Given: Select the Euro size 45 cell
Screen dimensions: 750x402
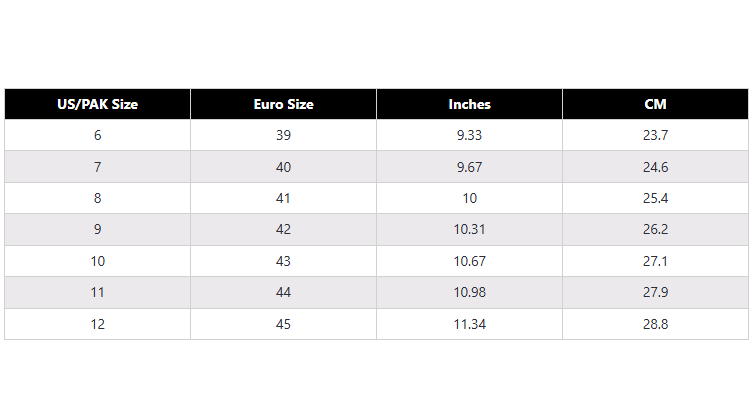Looking at the screenshot, I should pyautogui.click(x=283, y=324).
